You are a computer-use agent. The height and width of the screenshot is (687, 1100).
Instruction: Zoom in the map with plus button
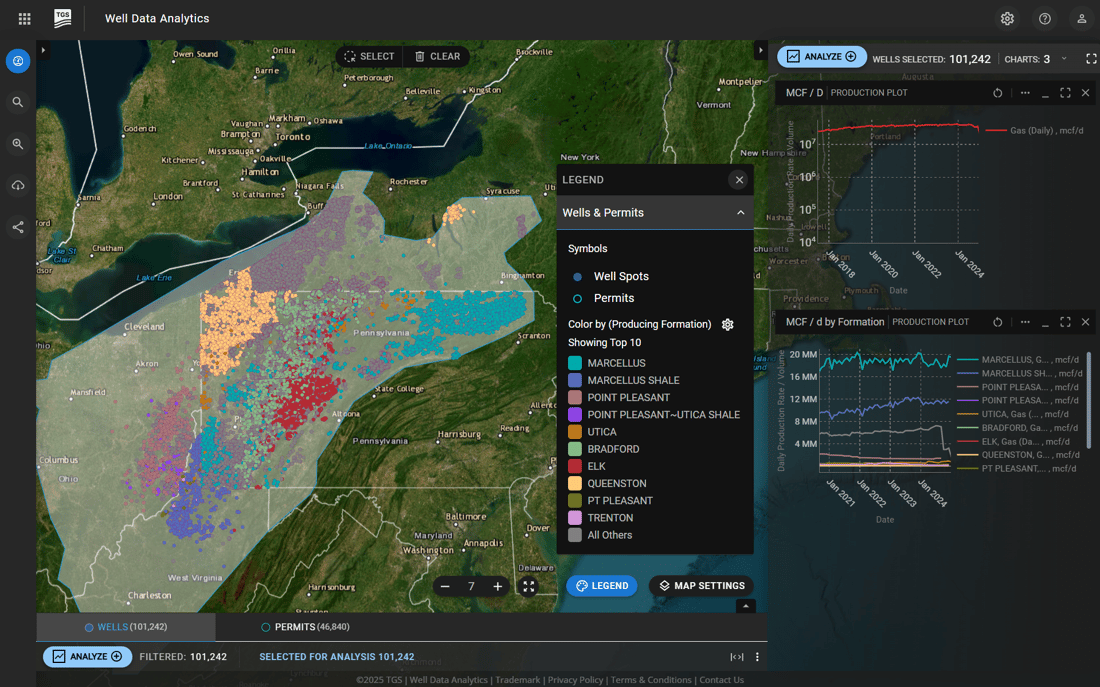[498, 587]
